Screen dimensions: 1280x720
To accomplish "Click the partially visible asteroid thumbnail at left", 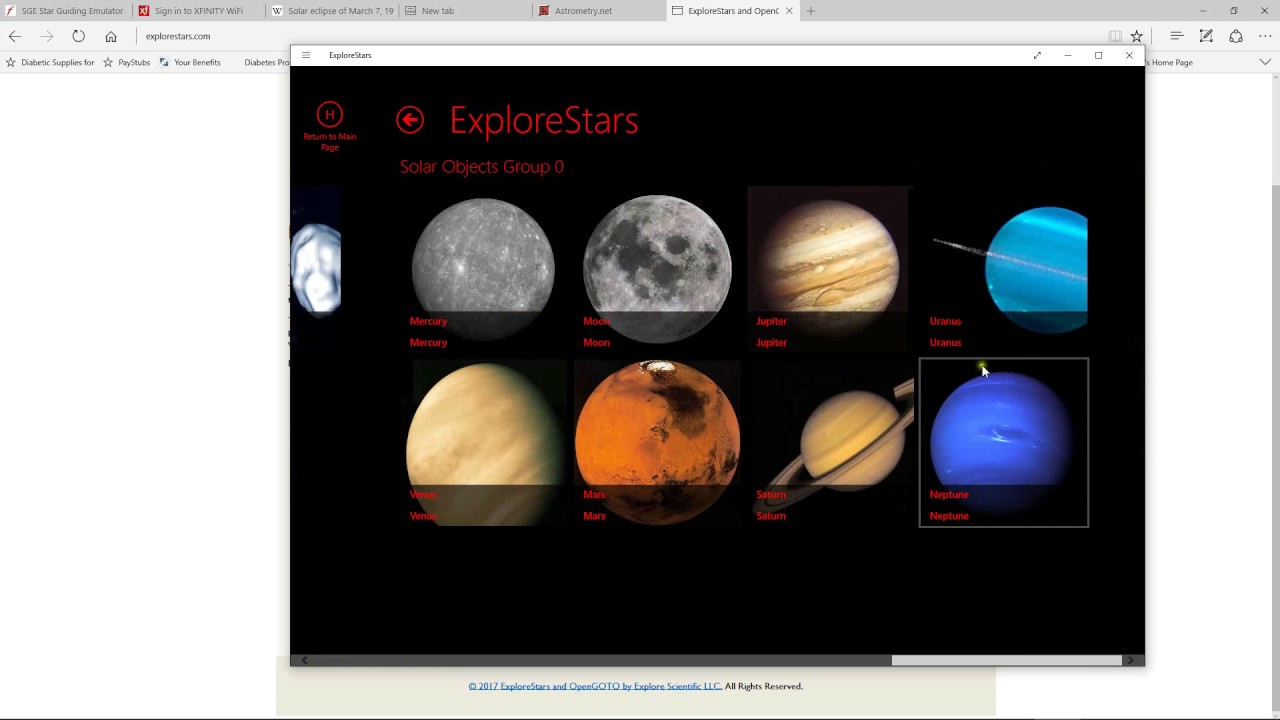I will tap(316, 270).
